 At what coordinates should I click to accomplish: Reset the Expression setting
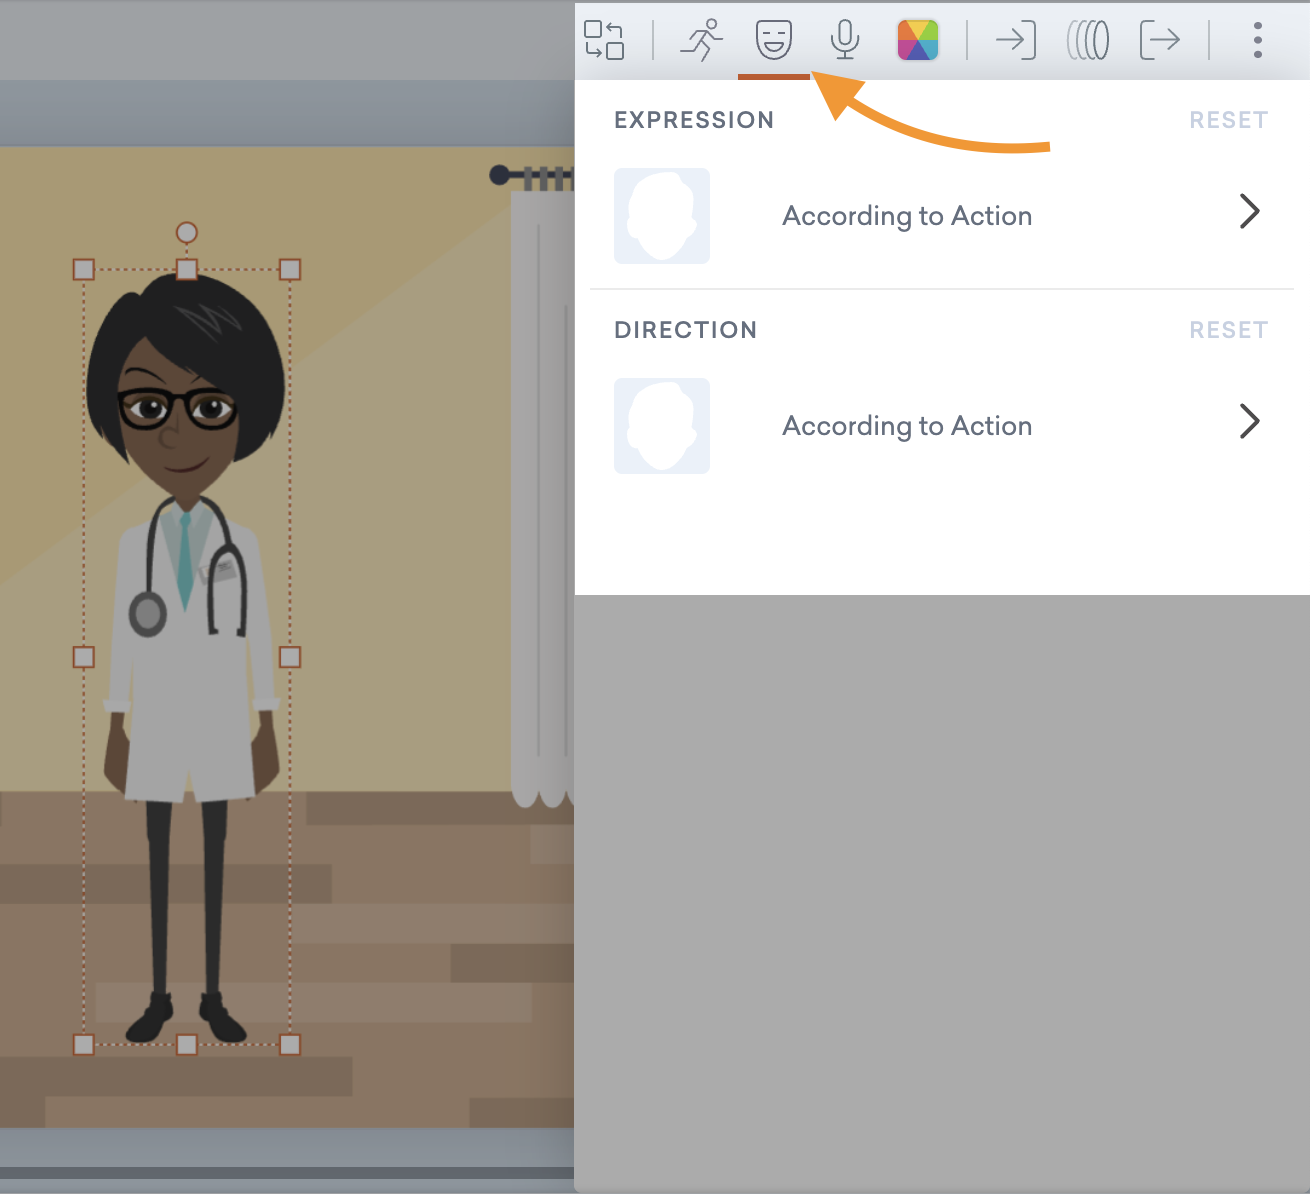click(1228, 120)
